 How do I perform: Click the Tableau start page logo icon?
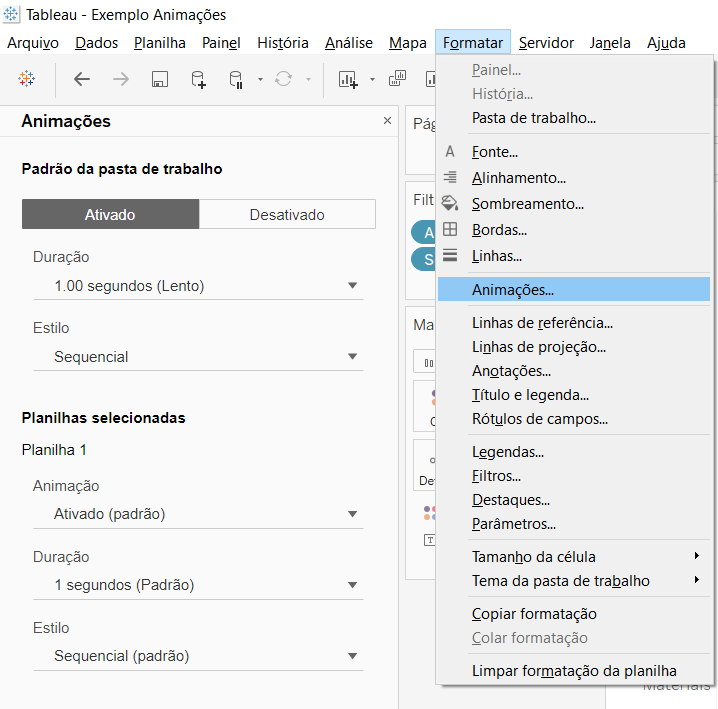(27, 79)
